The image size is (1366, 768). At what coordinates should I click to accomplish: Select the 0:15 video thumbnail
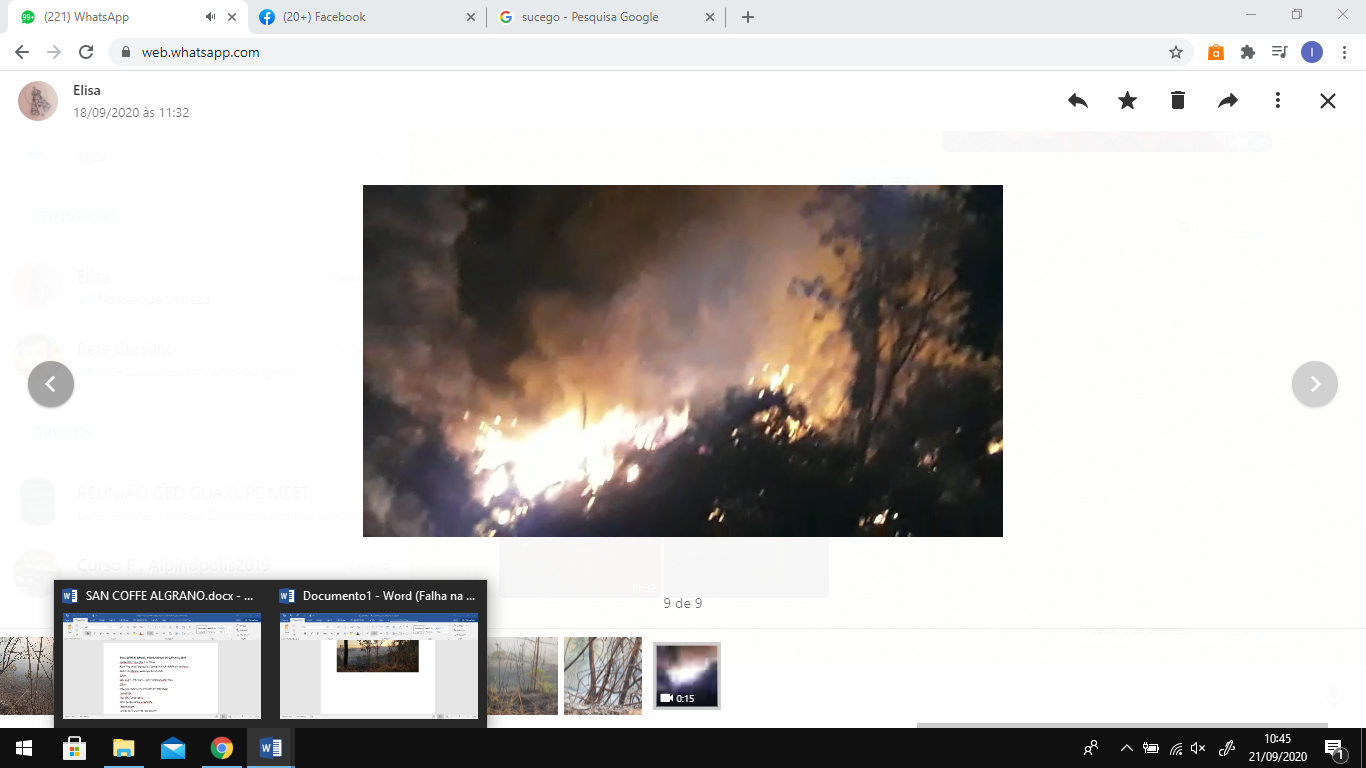tap(686, 675)
